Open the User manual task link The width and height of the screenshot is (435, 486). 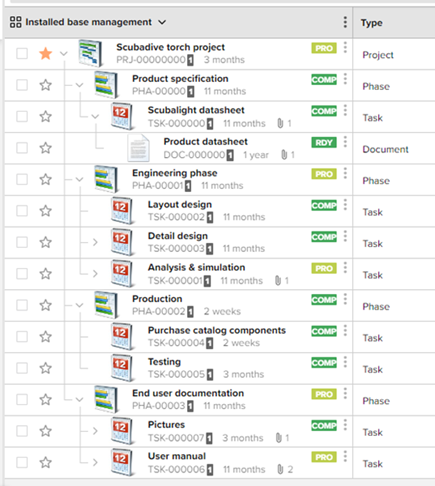(x=177, y=456)
